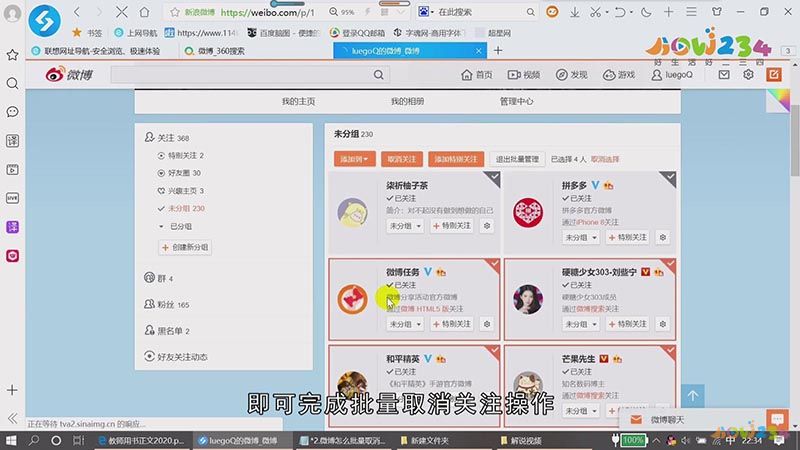The image size is (800, 450).
Task: Open settings gear on 拼多多 card
Action: [662, 237]
